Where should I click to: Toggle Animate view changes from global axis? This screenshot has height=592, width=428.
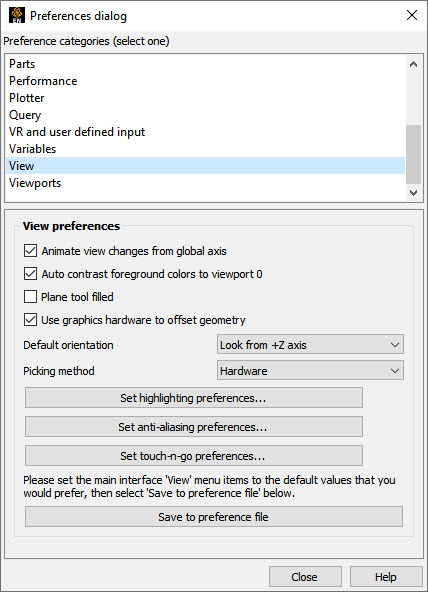pyautogui.click(x=30, y=251)
